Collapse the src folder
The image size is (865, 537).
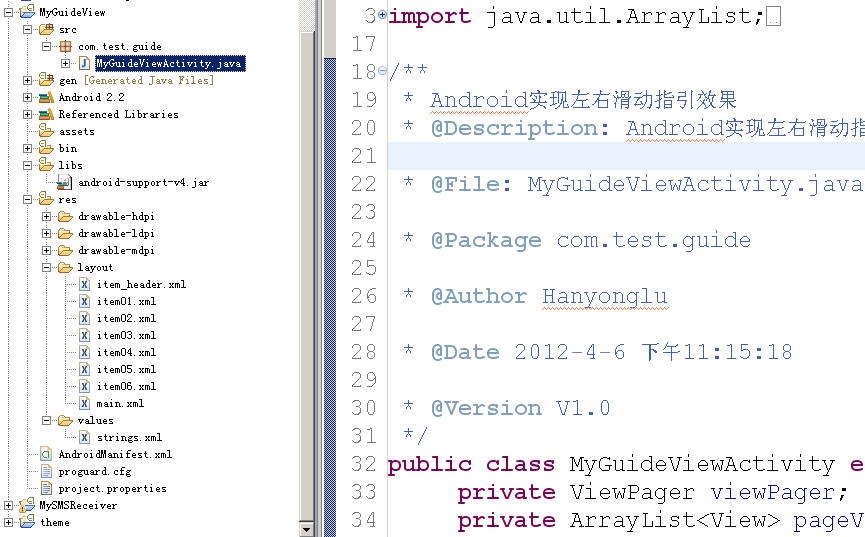click(x=27, y=29)
